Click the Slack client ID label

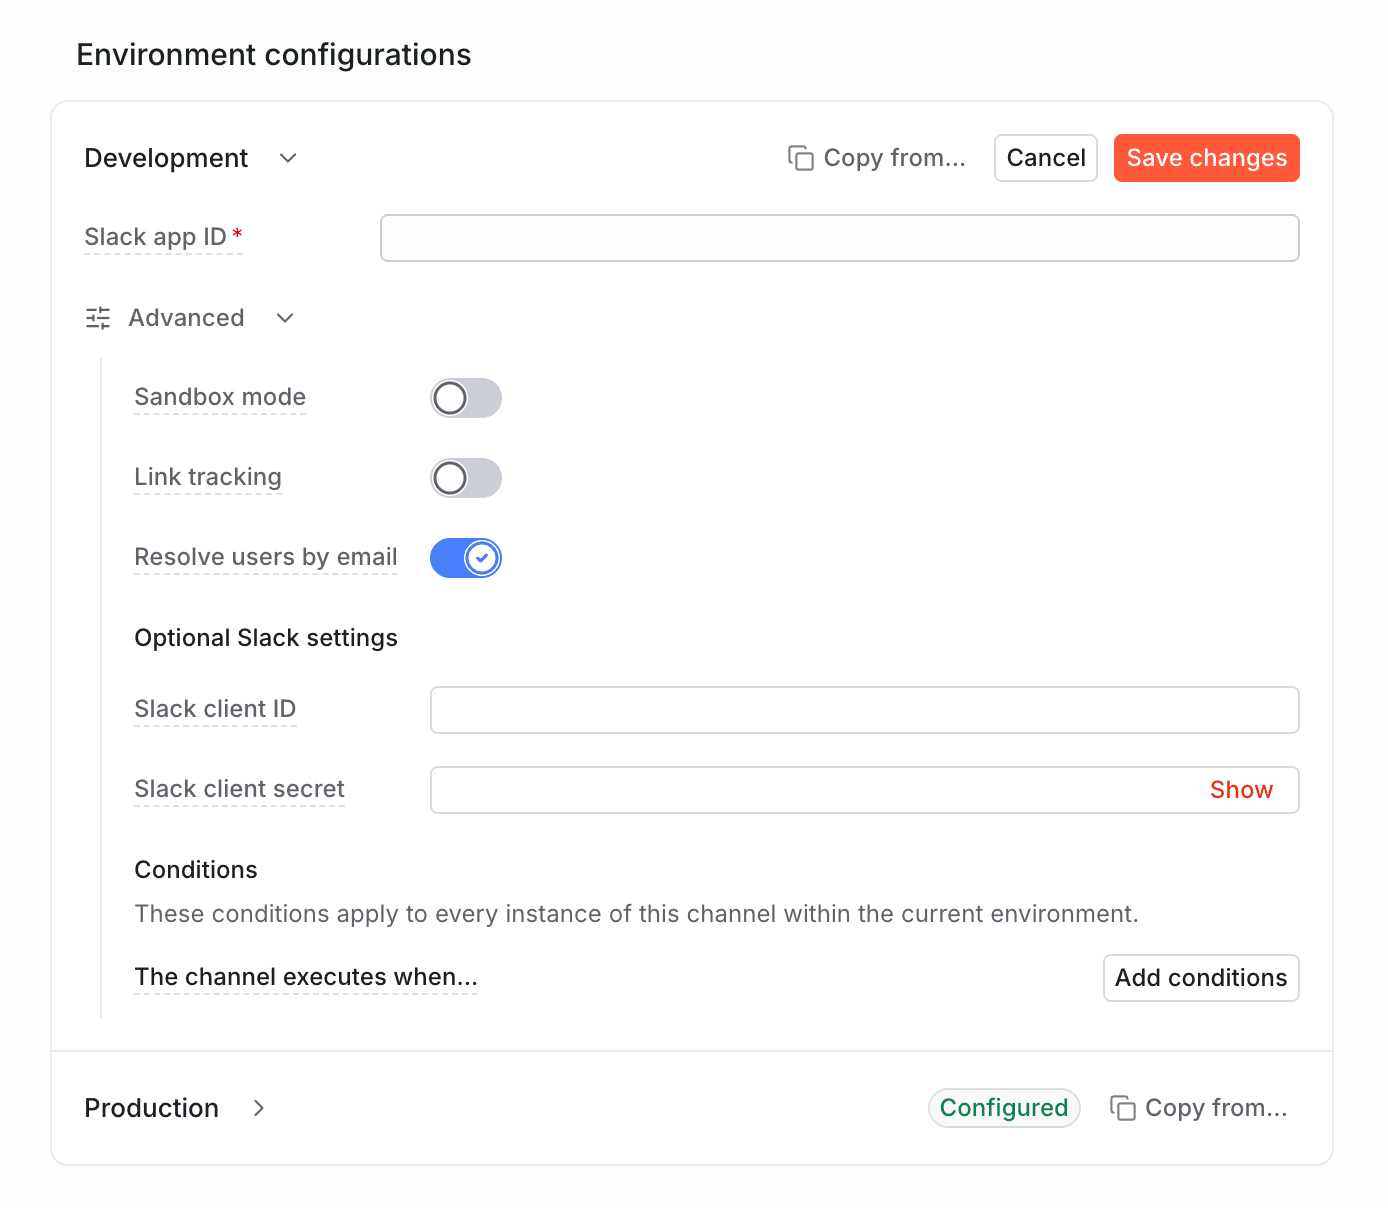coord(216,710)
